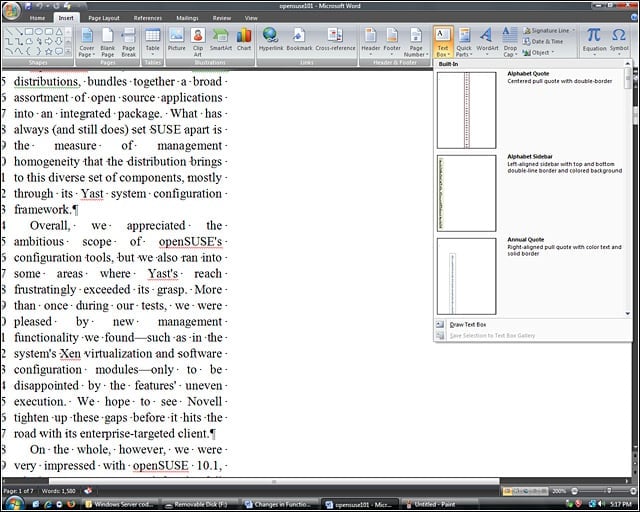Insert a Table from the ribbon
Screen dimensions: 640x512
click(152, 42)
